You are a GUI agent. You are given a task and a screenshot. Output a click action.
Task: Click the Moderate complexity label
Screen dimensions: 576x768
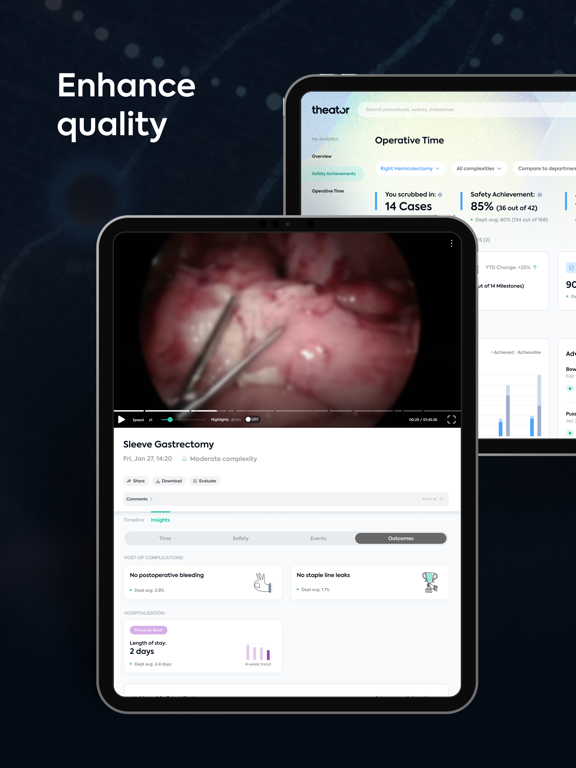click(x=223, y=459)
